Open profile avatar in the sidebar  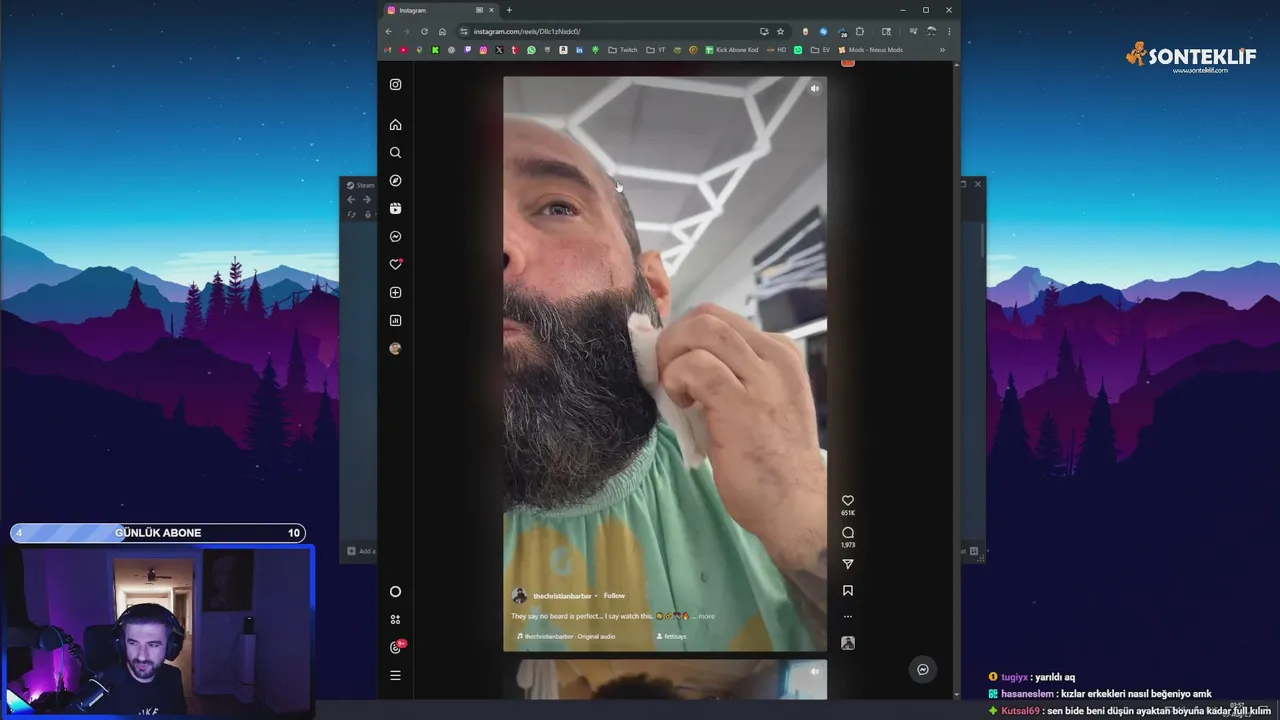pos(395,349)
